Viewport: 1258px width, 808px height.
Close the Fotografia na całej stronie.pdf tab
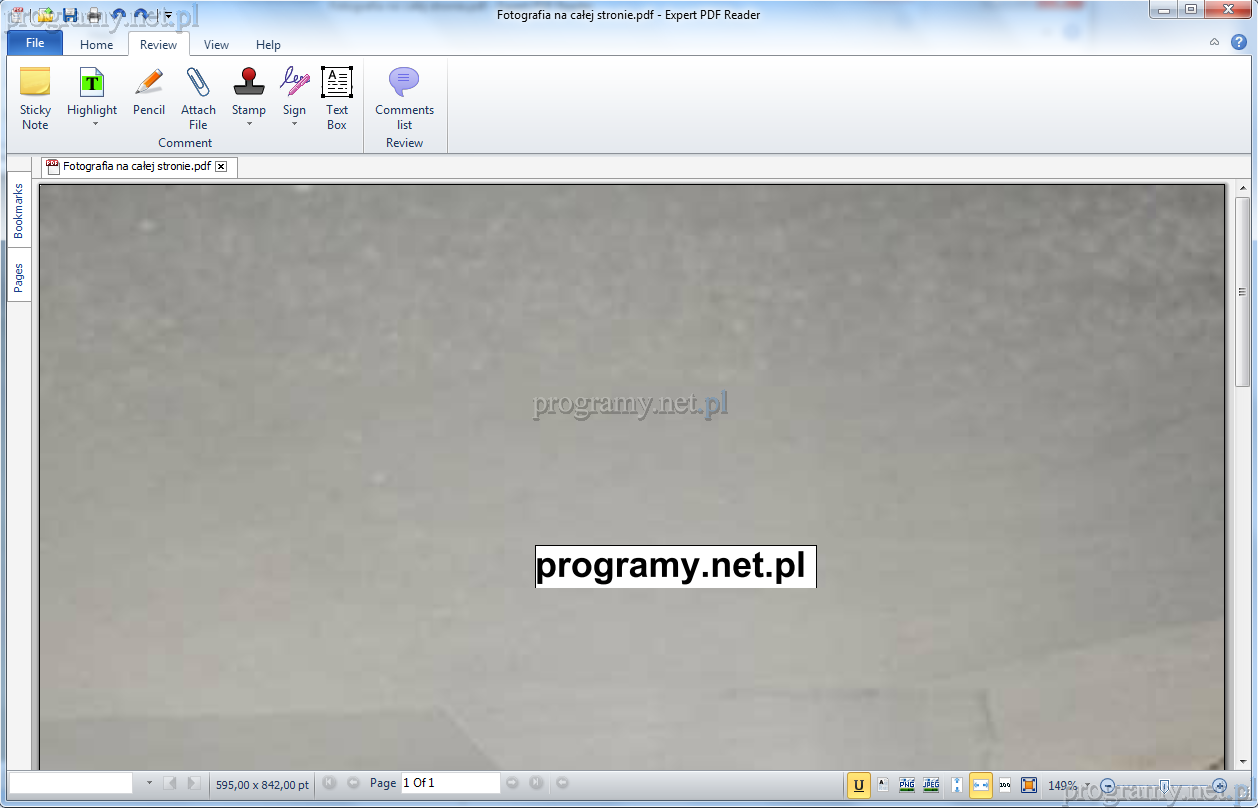(x=221, y=167)
